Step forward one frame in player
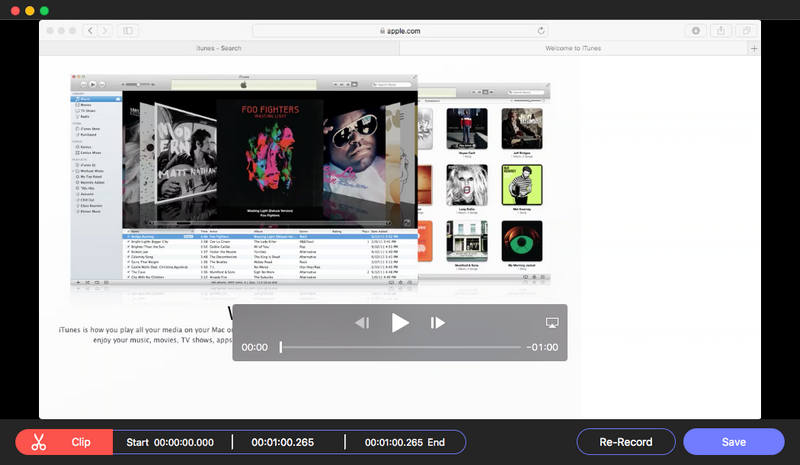 click(x=437, y=323)
